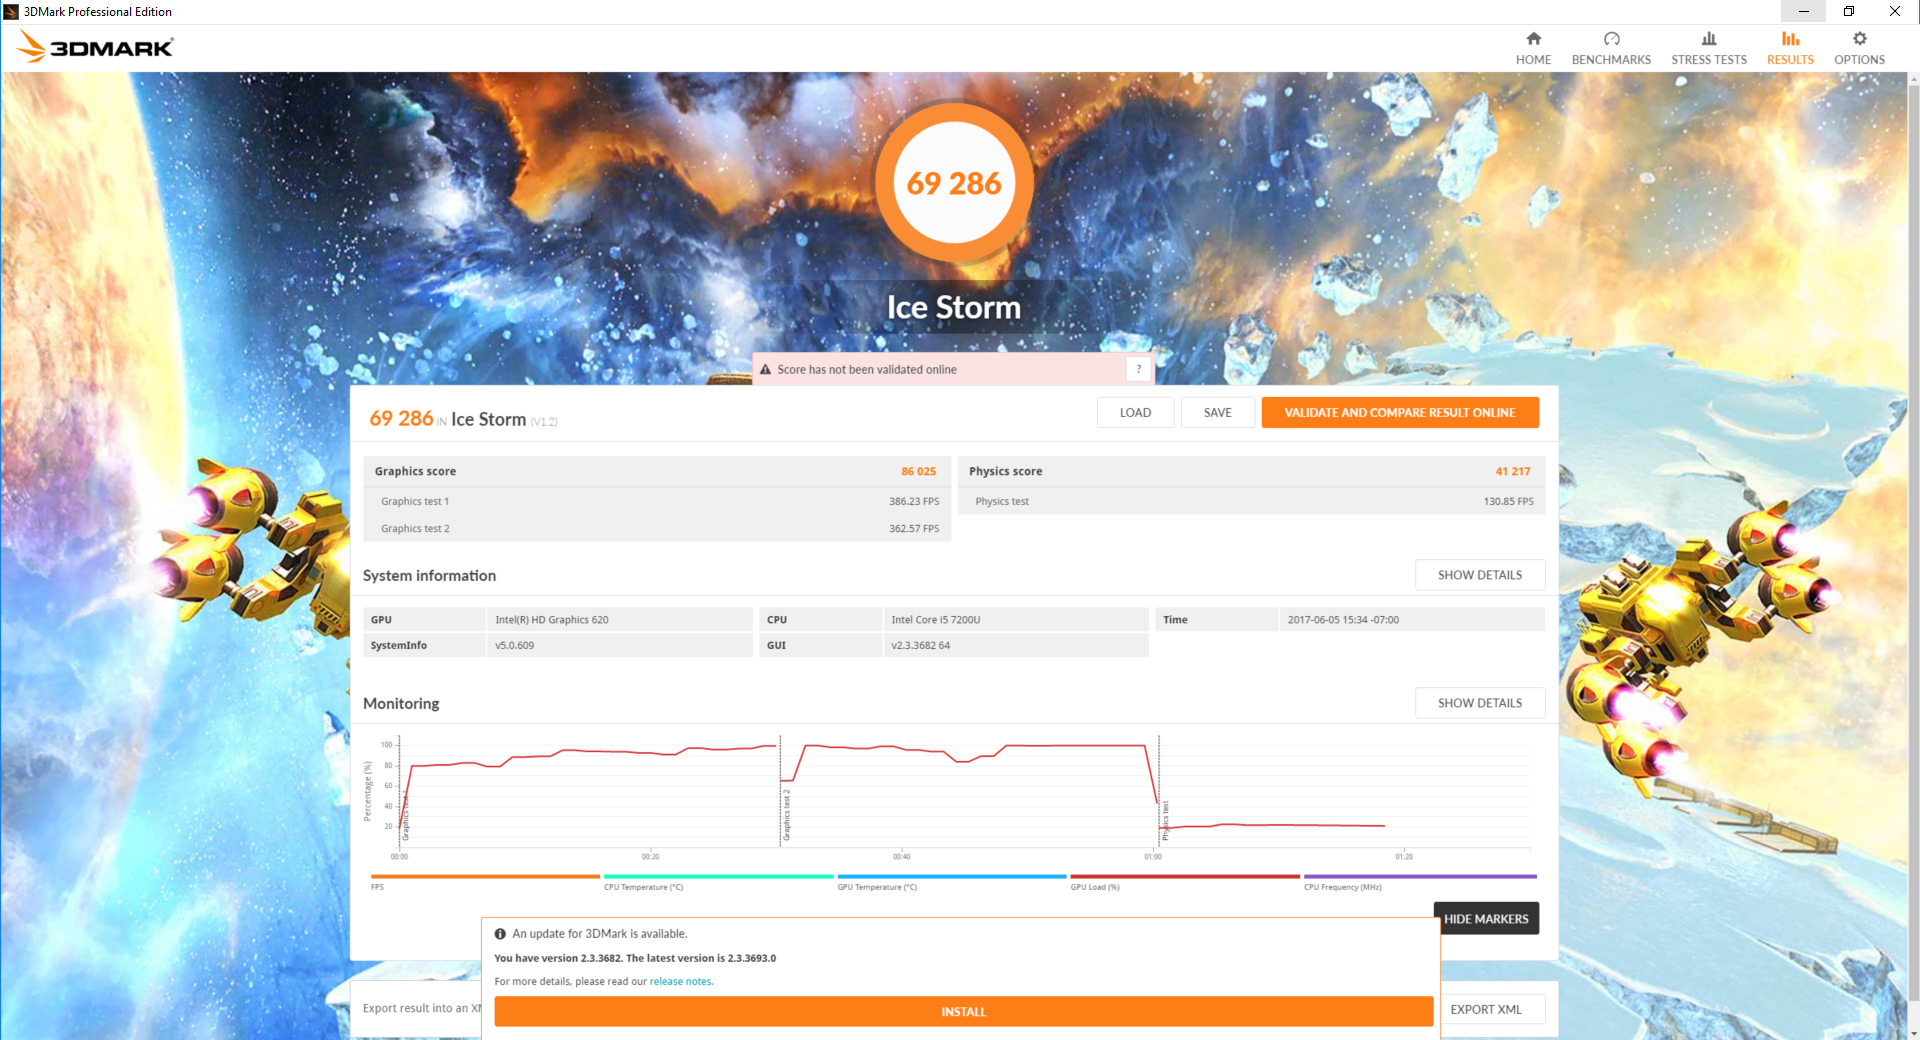Click the Ice Storm heading title

pyautogui.click(x=954, y=307)
